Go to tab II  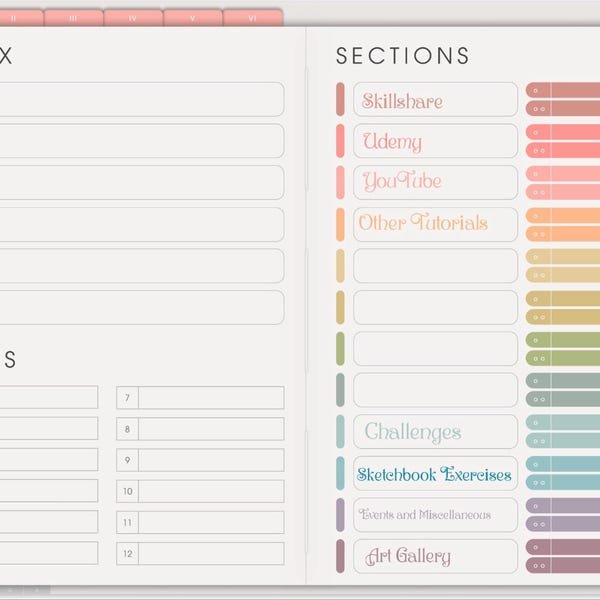coord(21,18)
